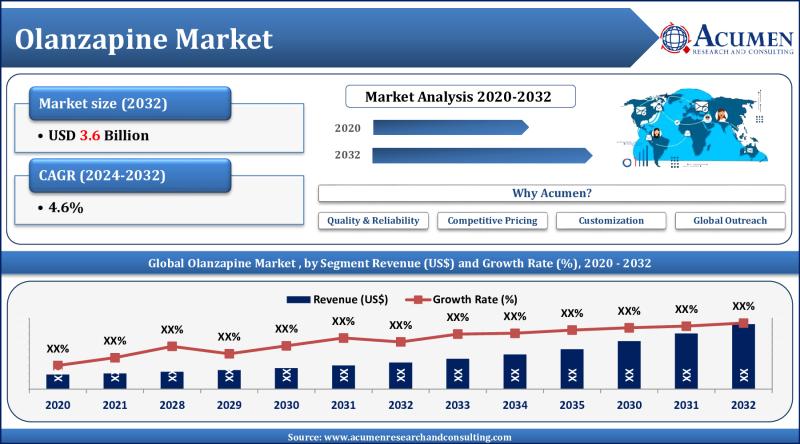Click the Quality & Reliability button
The width and height of the screenshot is (800, 444).
(373, 220)
